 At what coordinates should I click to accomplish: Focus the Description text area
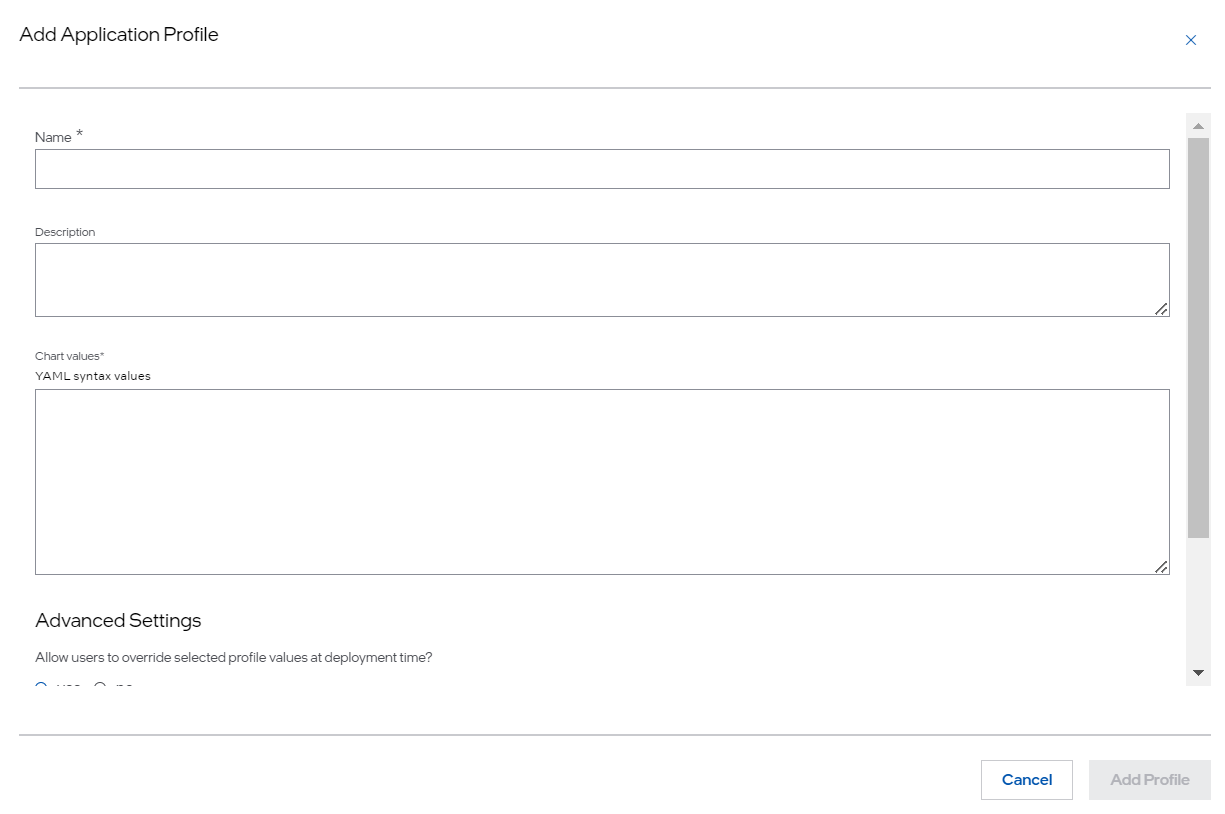(601, 280)
